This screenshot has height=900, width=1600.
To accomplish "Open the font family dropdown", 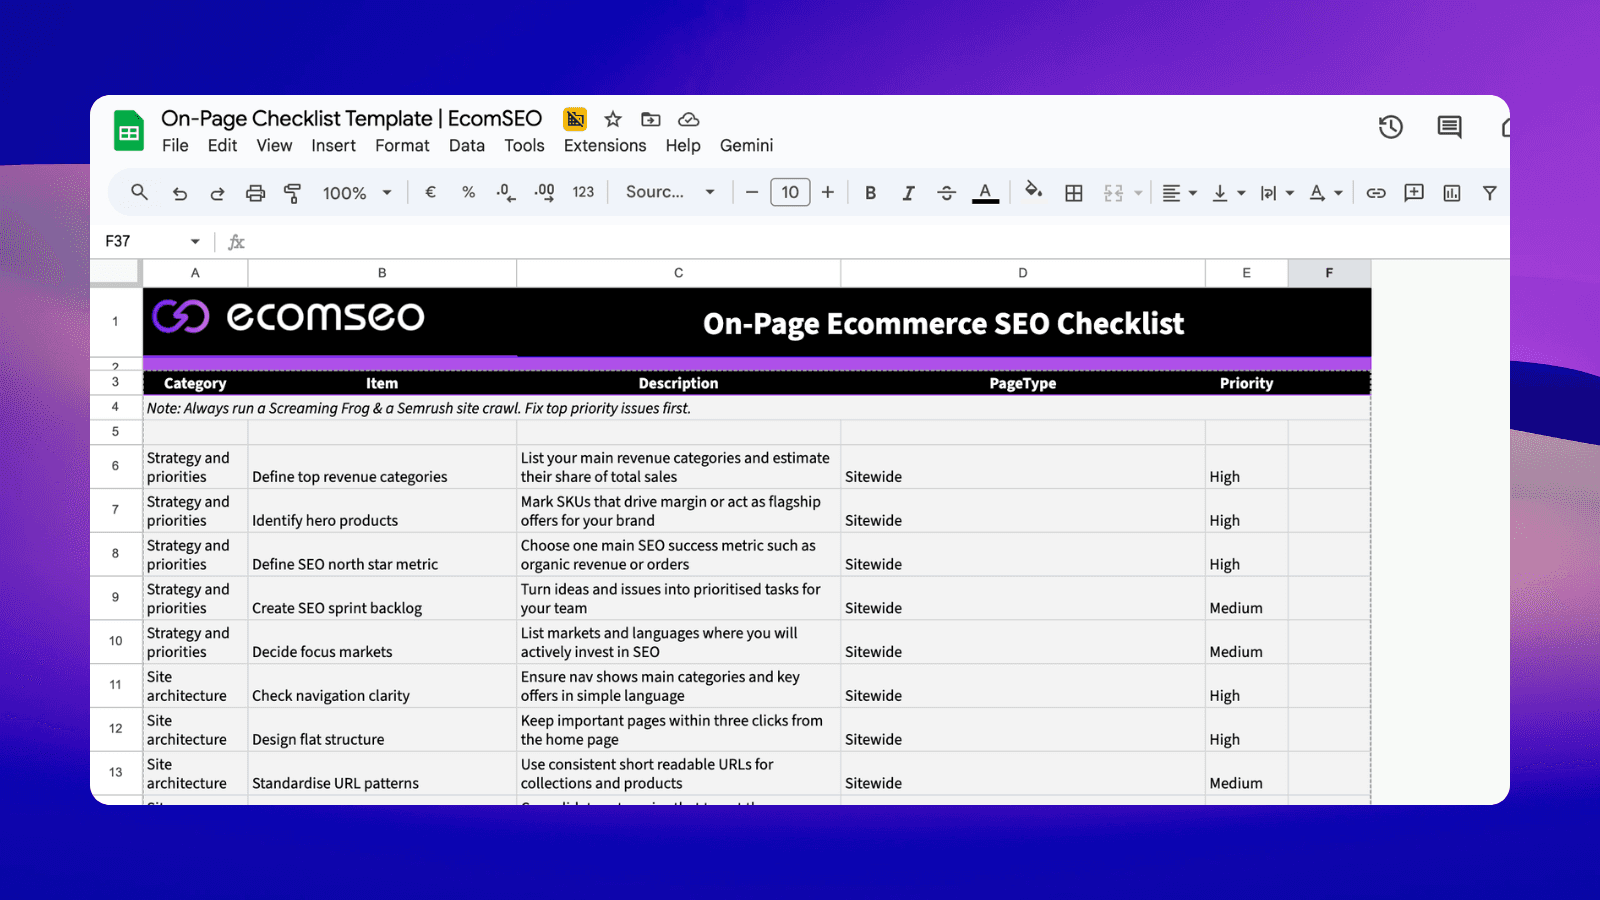I will [670, 192].
